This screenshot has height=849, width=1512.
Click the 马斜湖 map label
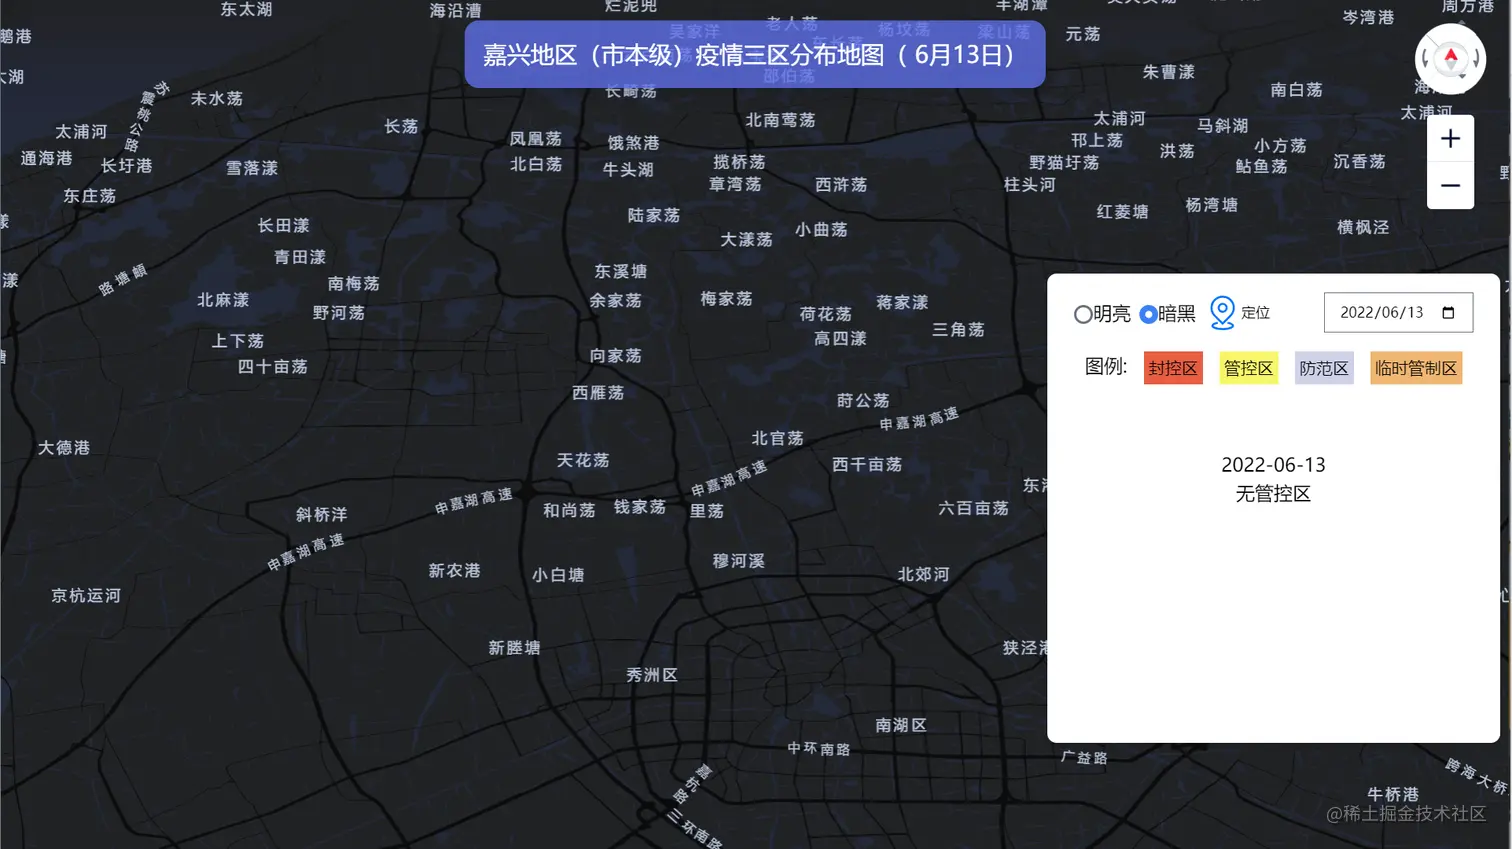pos(1223,126)
